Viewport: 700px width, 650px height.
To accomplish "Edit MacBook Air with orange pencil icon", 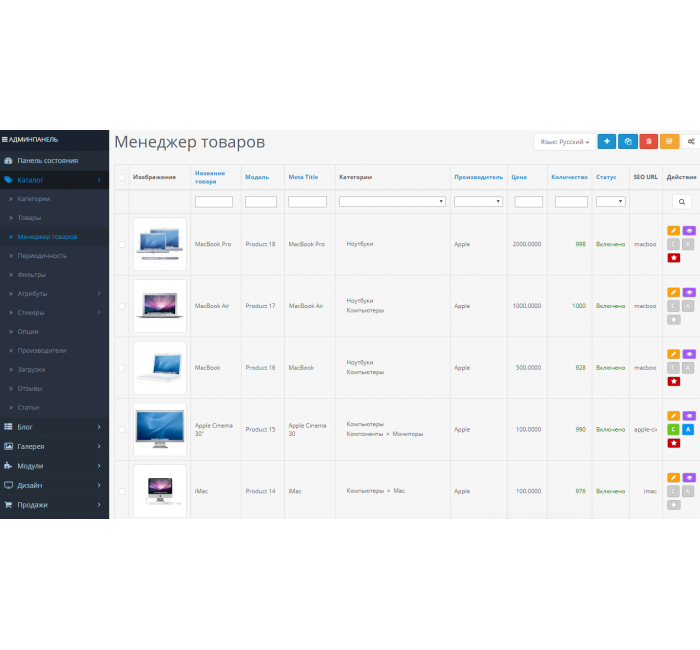I will 674,292.
